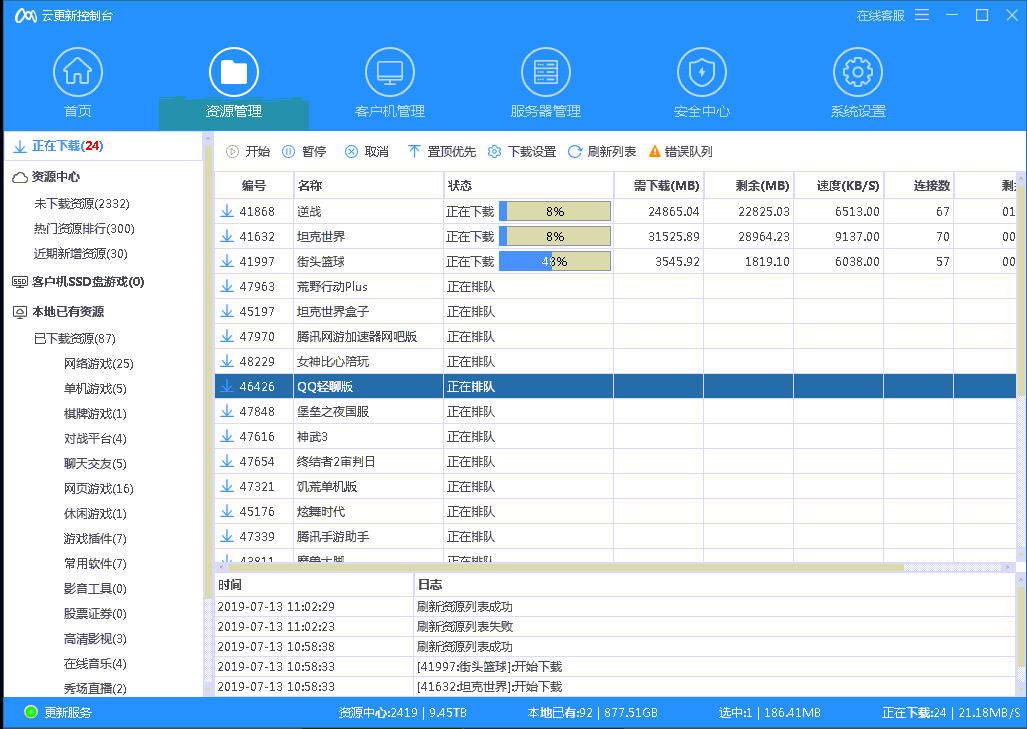The height and width of the screenshot is (729, 1027).
Task: Select 已下载资源(87) node
Action: click(x=75, y=339)
